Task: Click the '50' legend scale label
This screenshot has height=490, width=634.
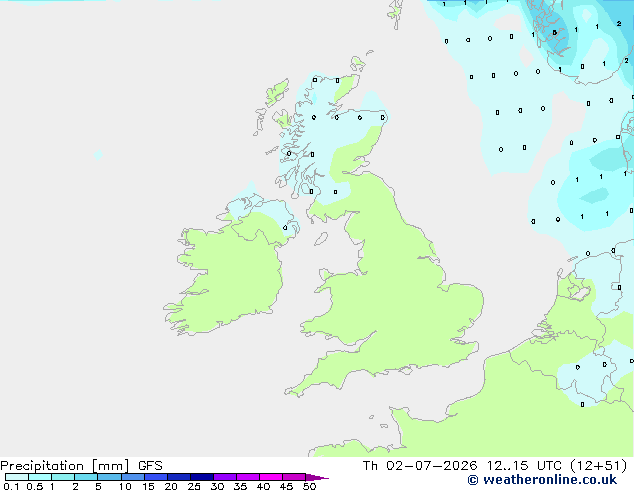Action: point(309,486)
